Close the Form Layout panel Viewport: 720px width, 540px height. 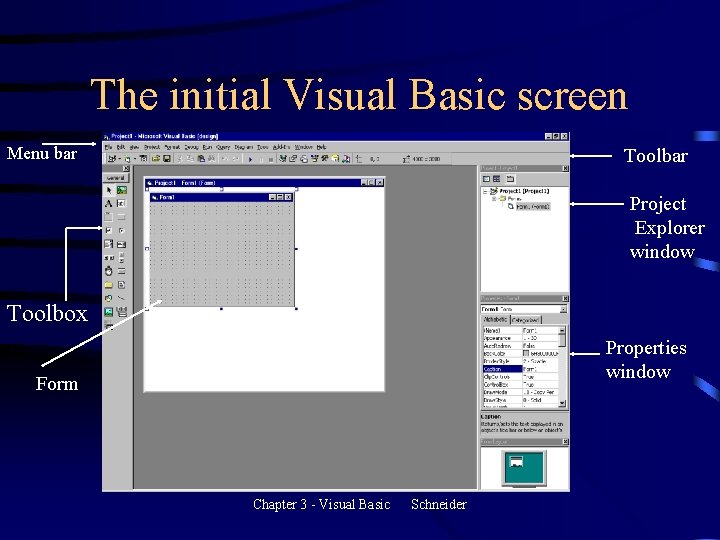565,442
